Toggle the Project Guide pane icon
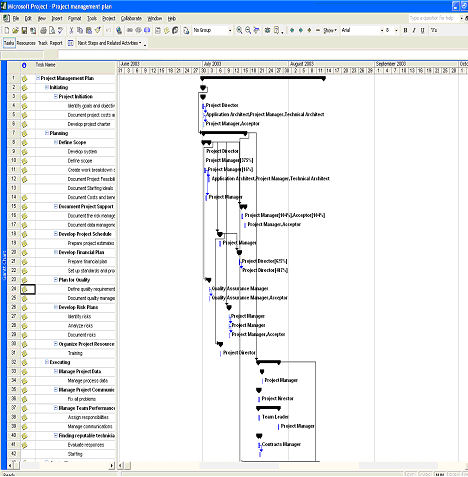This screenshot has height=477, width=468. (x=70, y=43)
